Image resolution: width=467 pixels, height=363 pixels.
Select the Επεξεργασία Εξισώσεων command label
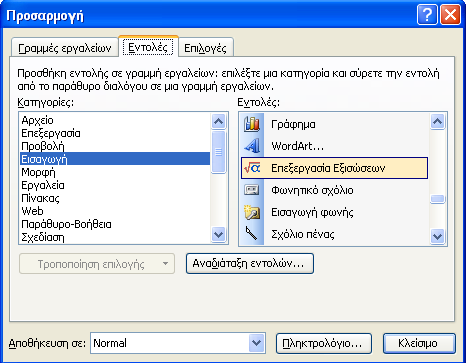328,168
